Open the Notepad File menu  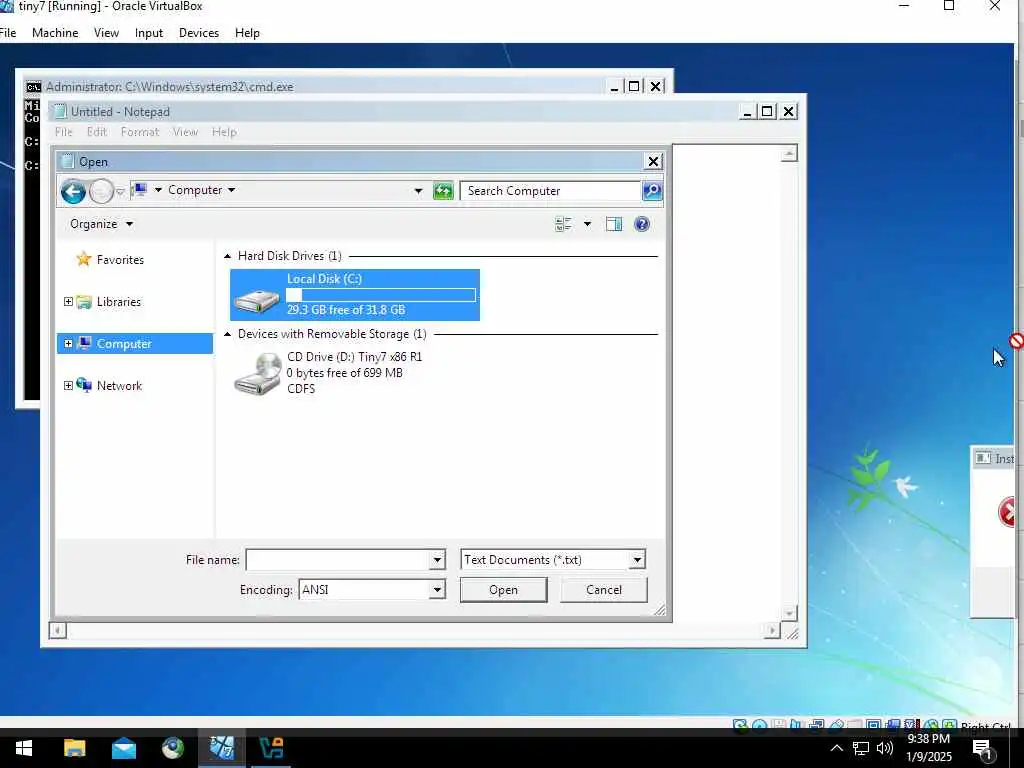click(x=63, y=132)
